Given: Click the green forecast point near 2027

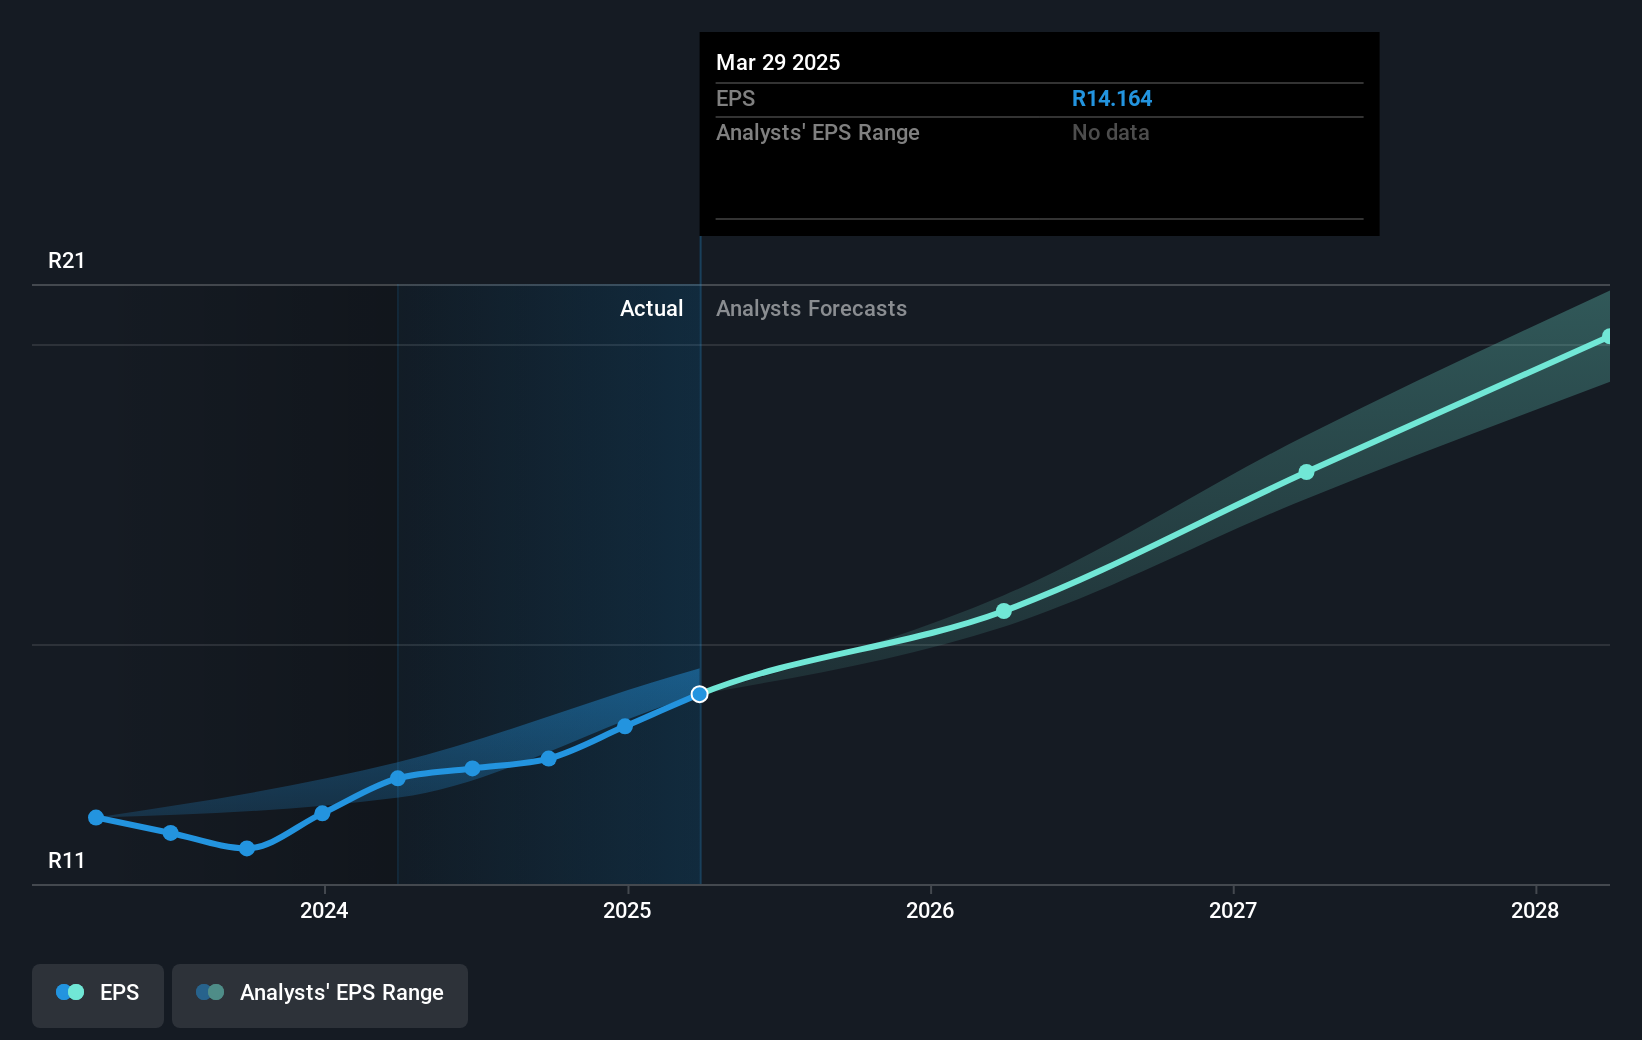Looking at the screenshot, I should (1306, 472).
